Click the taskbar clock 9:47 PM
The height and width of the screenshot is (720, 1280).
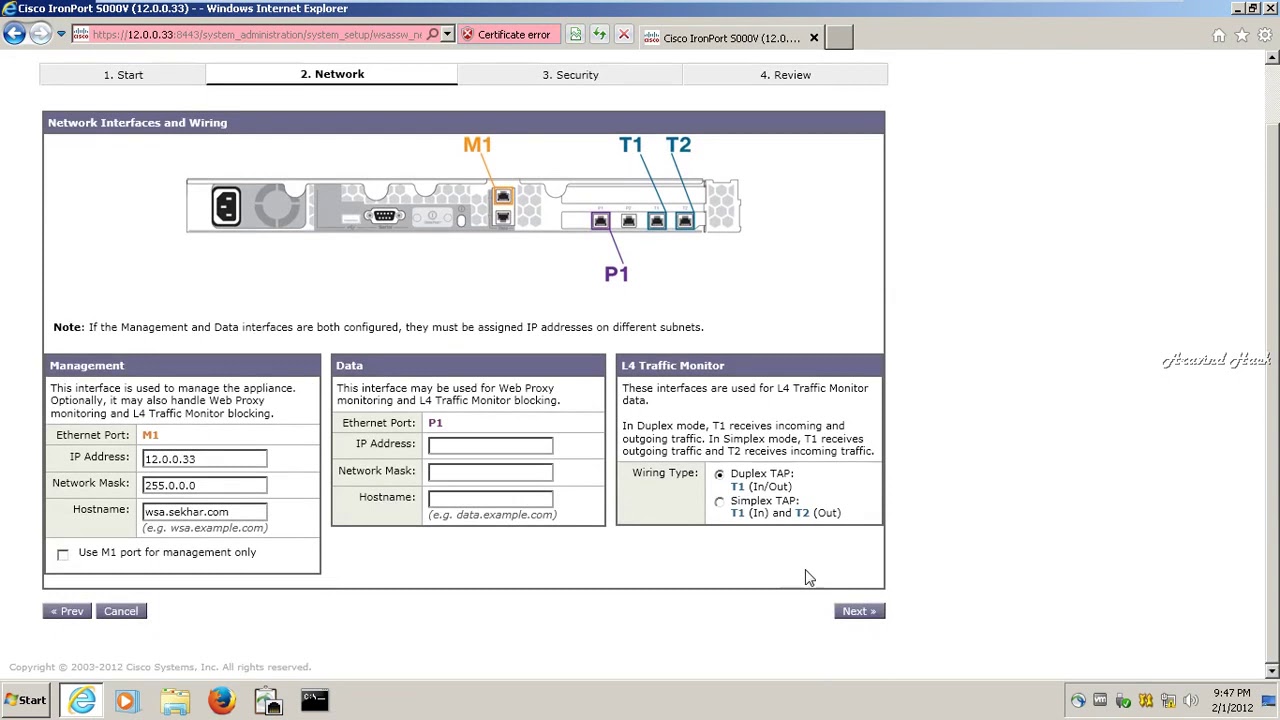[x=1232, y=700]
